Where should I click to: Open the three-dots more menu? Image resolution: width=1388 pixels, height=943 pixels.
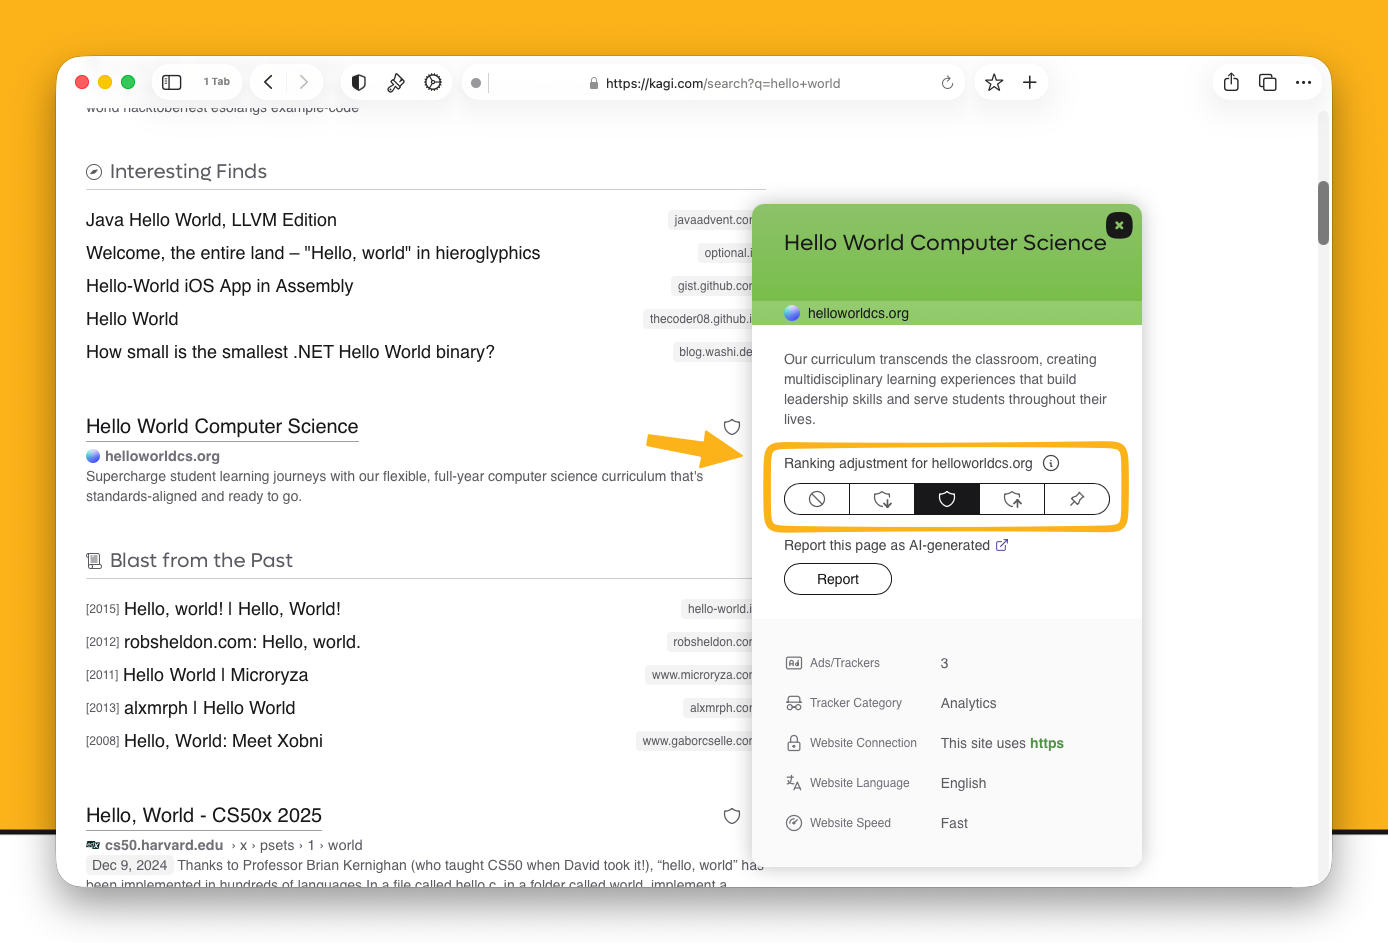click(1303, 83)
